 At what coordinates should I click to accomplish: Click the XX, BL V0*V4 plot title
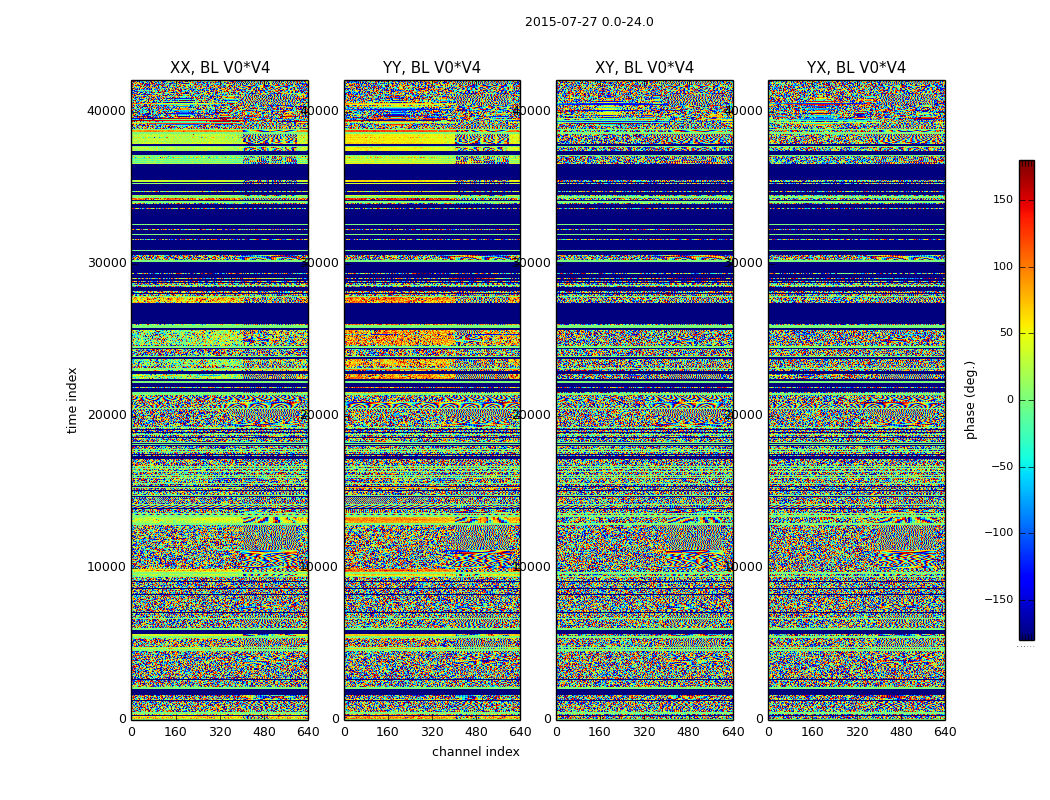point(219,68)
